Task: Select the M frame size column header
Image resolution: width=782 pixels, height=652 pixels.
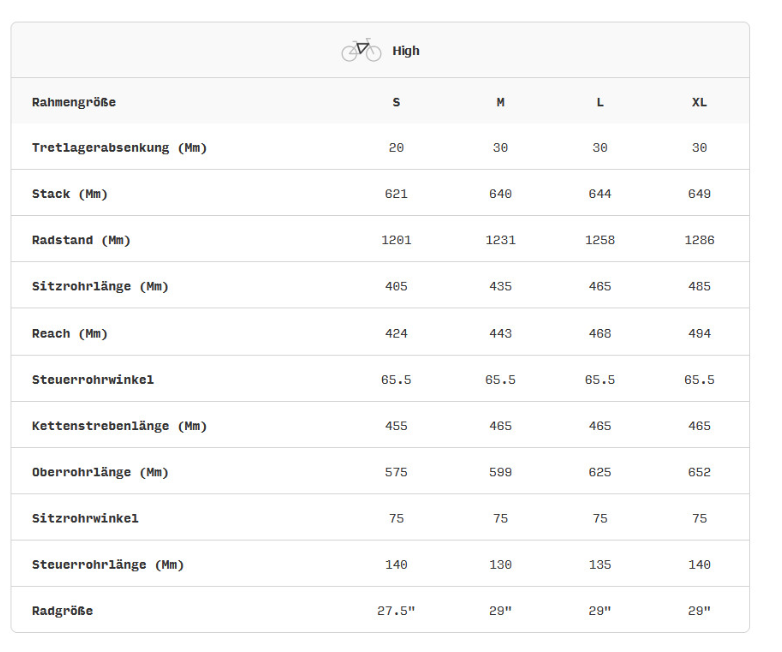Action: coord(500,102)
